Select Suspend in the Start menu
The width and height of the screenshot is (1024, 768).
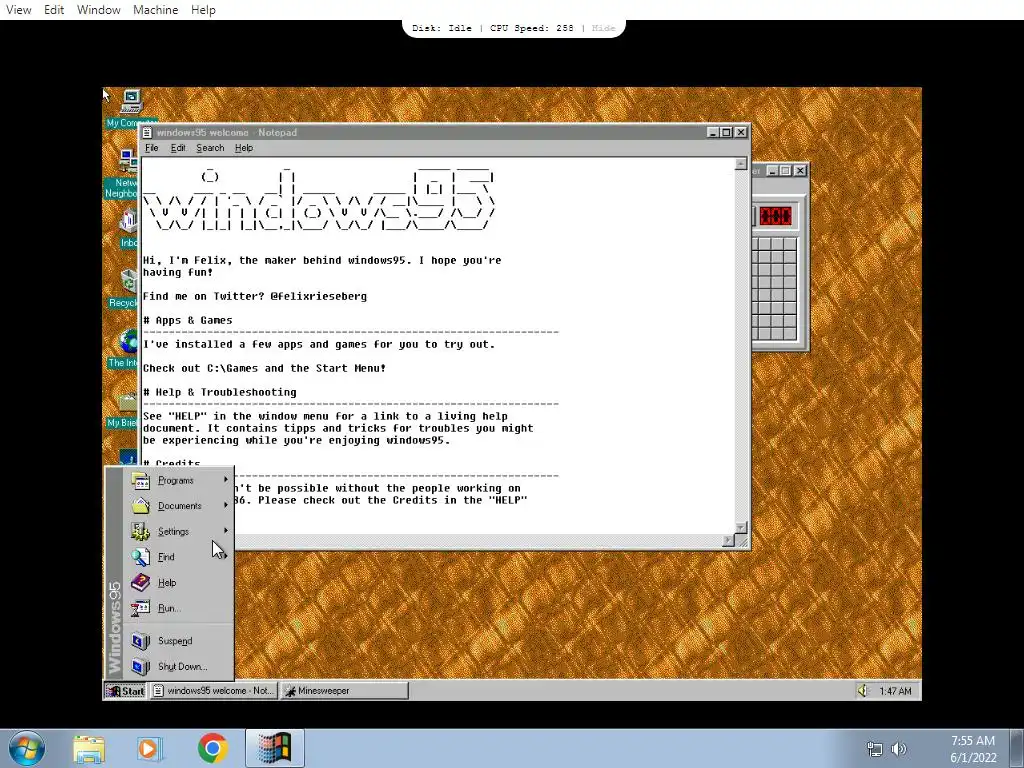click(178, 641)
